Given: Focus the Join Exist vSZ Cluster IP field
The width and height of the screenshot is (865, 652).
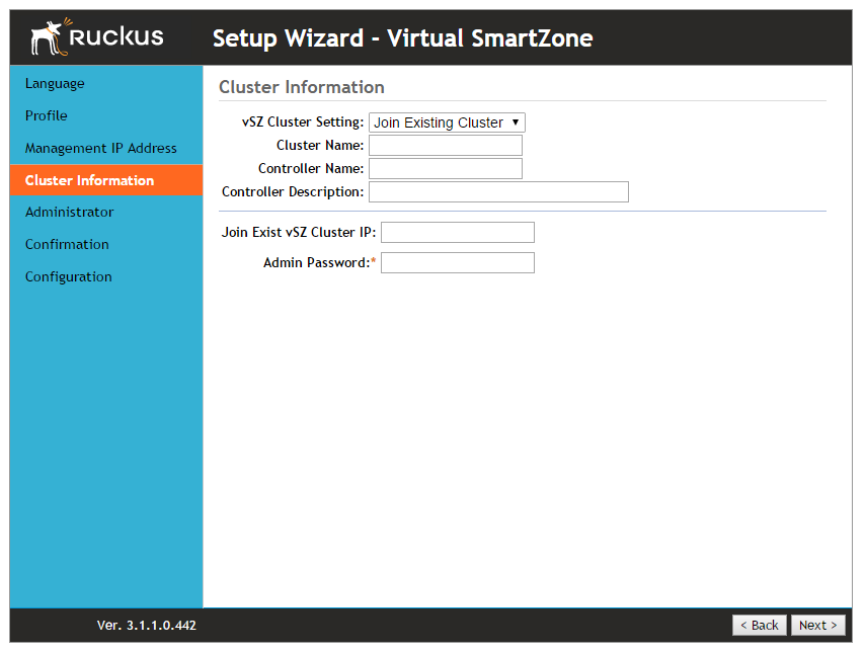Looking at the screenshot, I should click(458, 232).
